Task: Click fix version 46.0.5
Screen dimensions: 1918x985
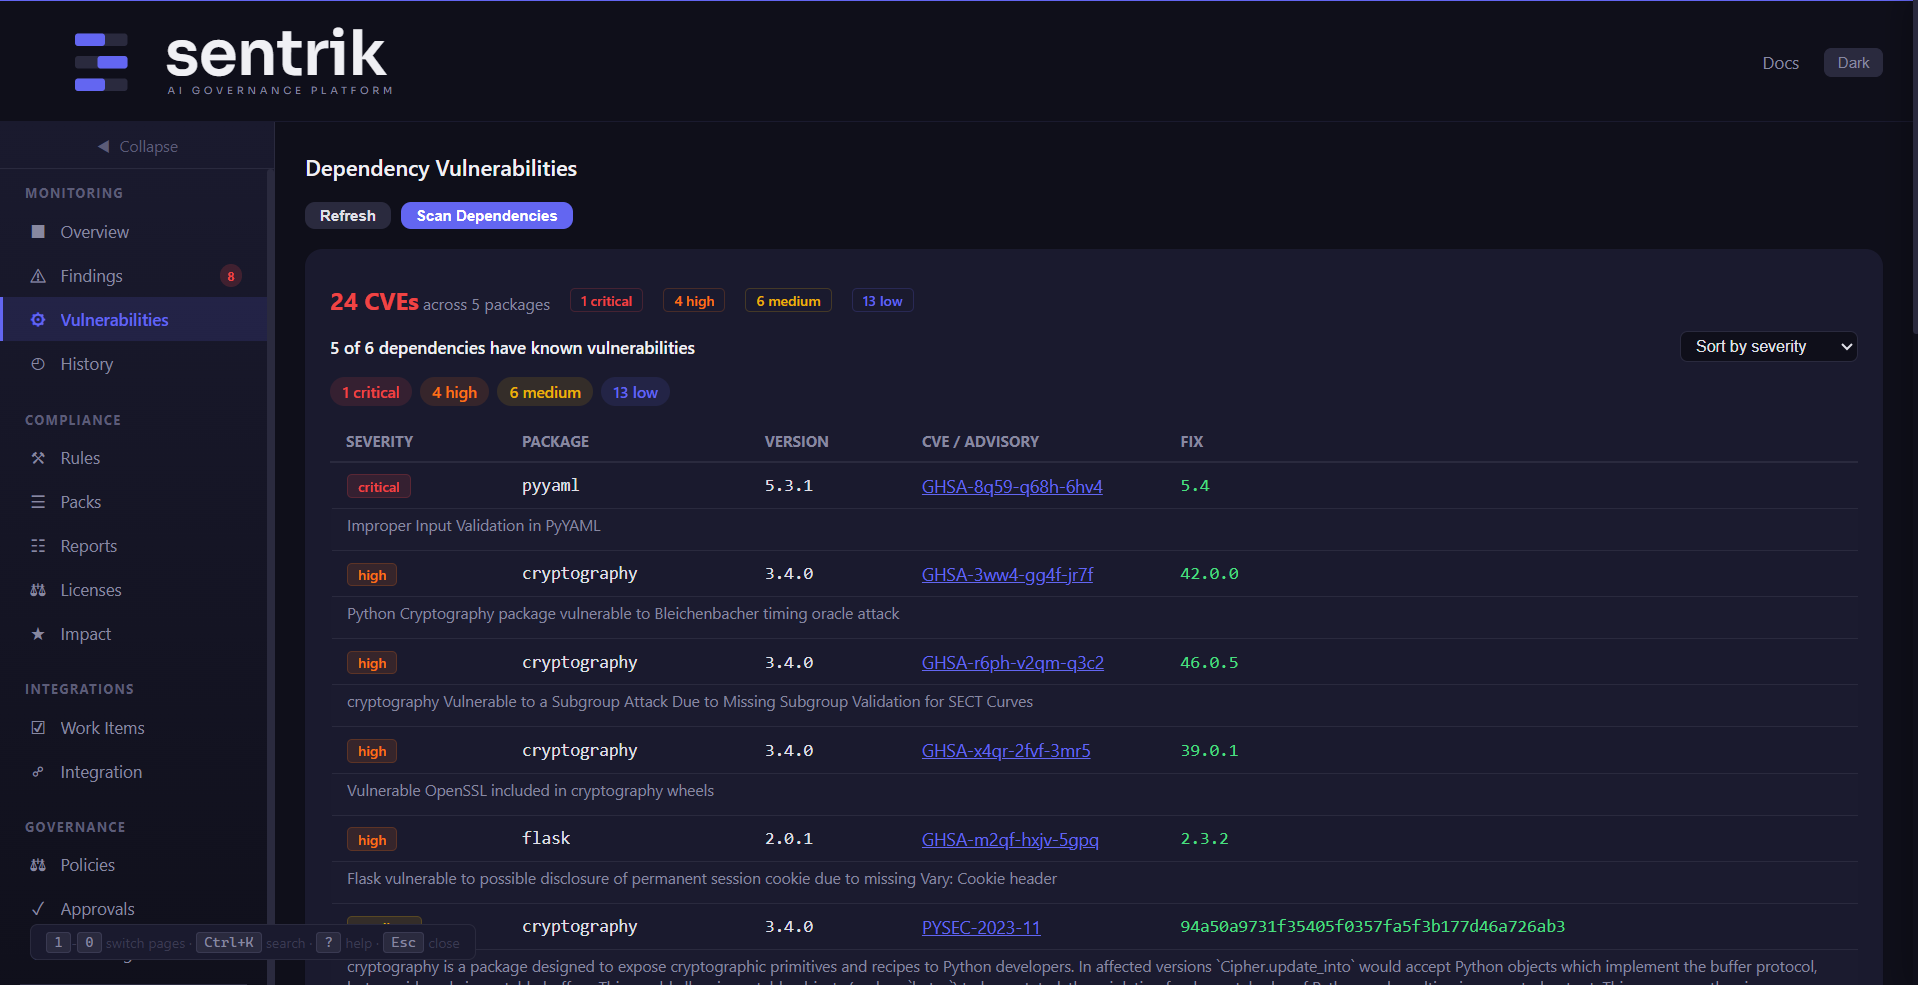Action: click(x=1209, y=663)
